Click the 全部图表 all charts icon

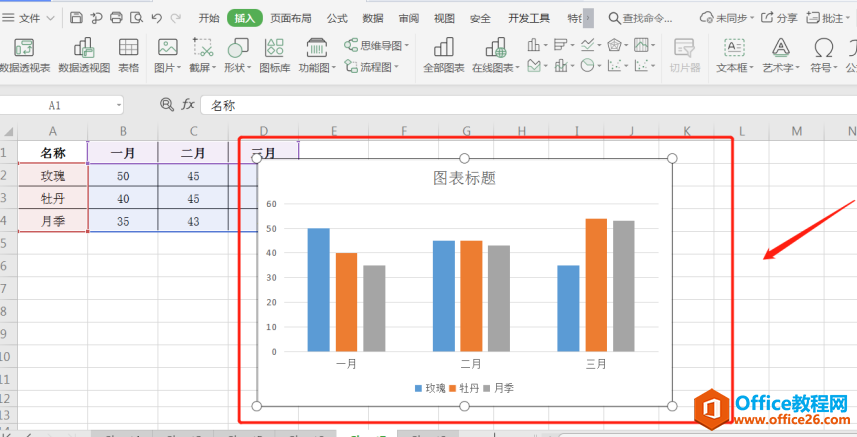tap(444, 48)
